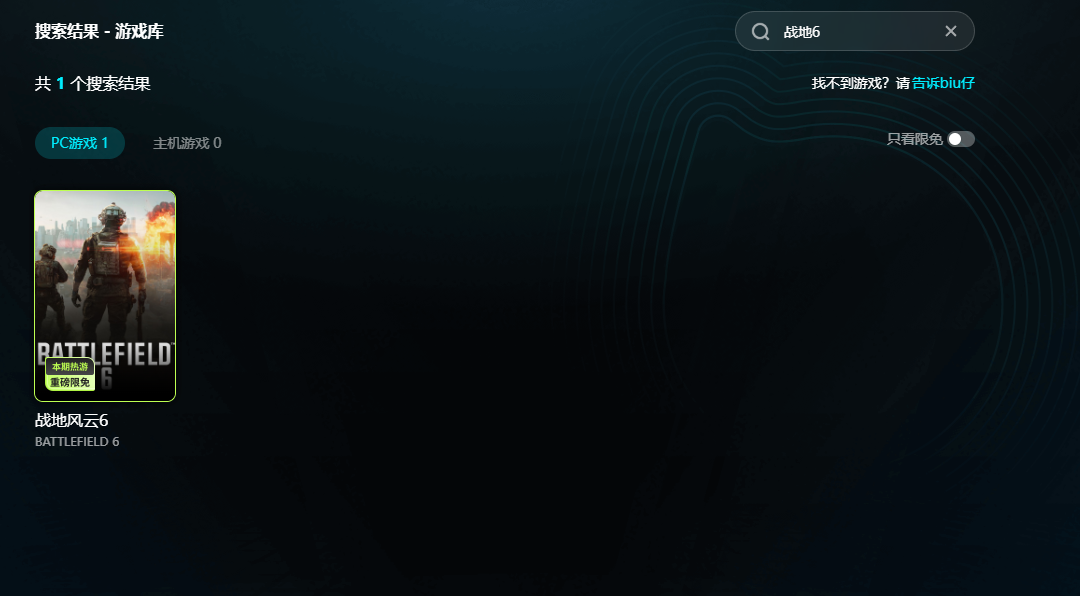
Task: Open the 告诉biu仔 link
Action: click(944, 83)
